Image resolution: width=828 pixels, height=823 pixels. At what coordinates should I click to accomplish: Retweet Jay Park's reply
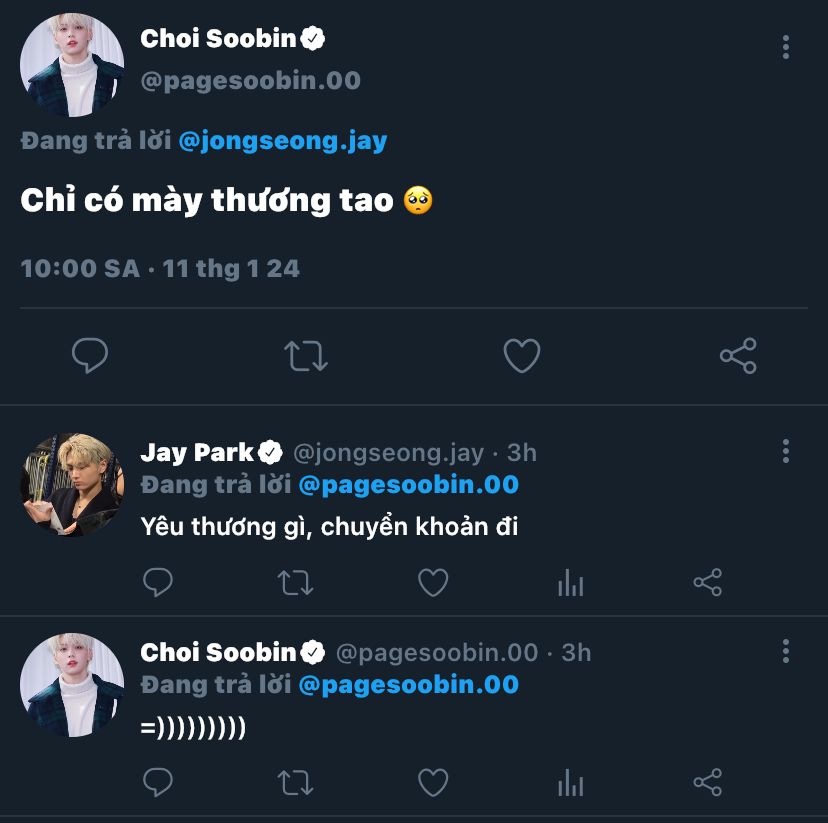coord(295,582)
